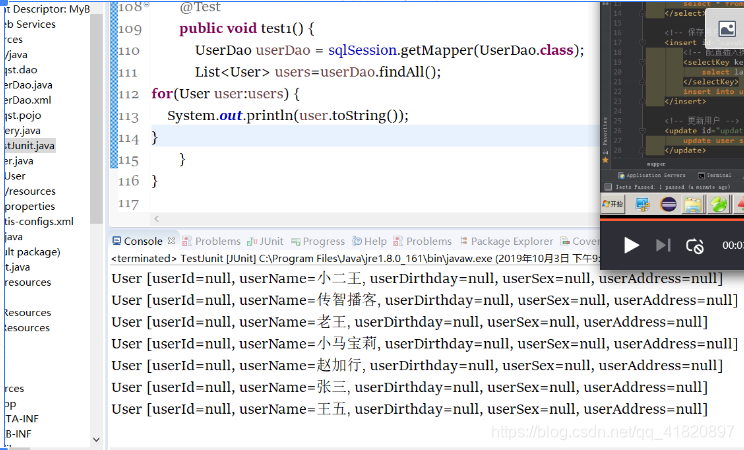Image resolution: width=744 pixels, height=450 pixels.
Task: Select TestJunit.java in project tree
Action: click(29, 146)
